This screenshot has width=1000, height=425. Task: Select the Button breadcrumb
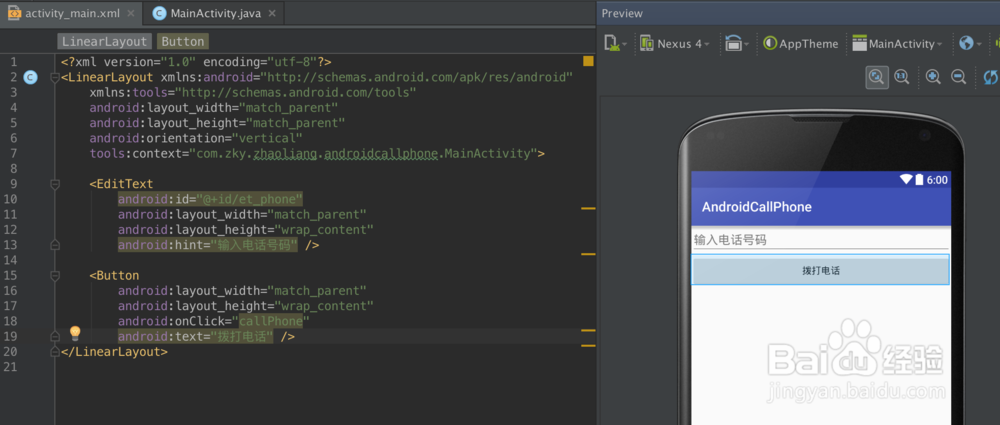(x=183, y=41)
